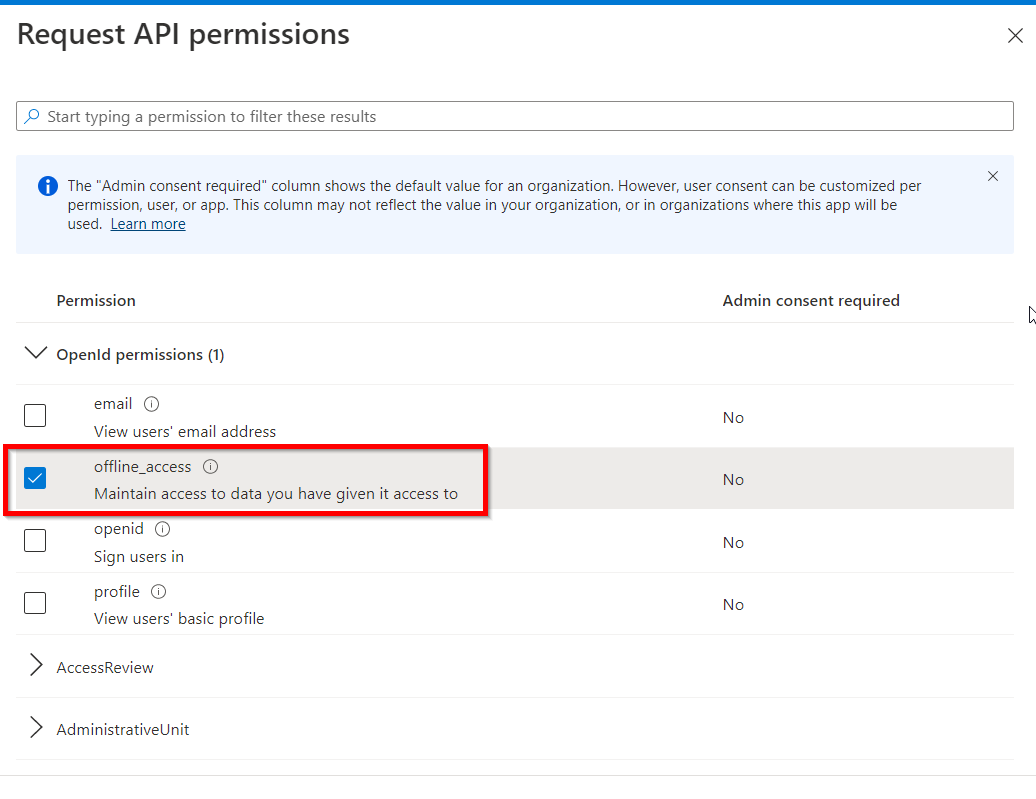Enable the openid permission
The image size is (1036, 799).
[35, 540]
